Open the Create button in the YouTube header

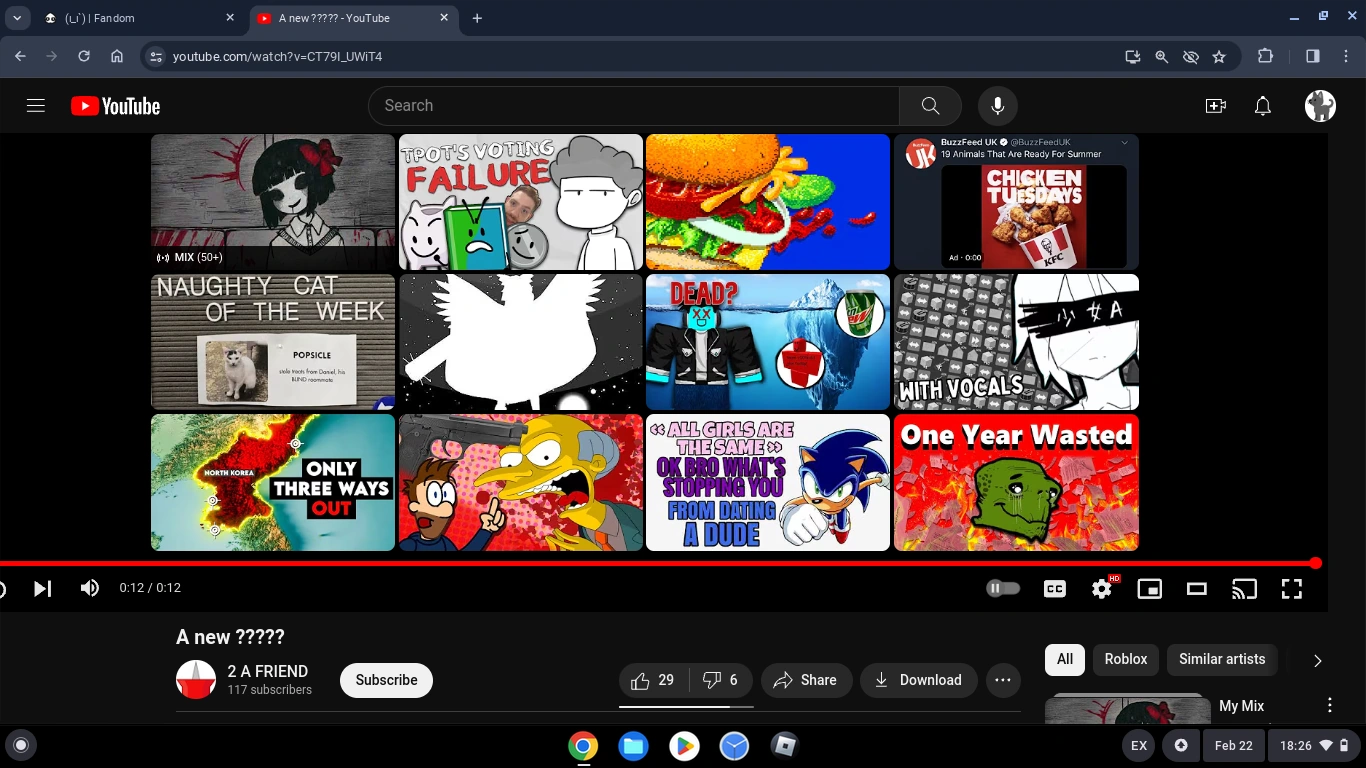point(1215,105)
